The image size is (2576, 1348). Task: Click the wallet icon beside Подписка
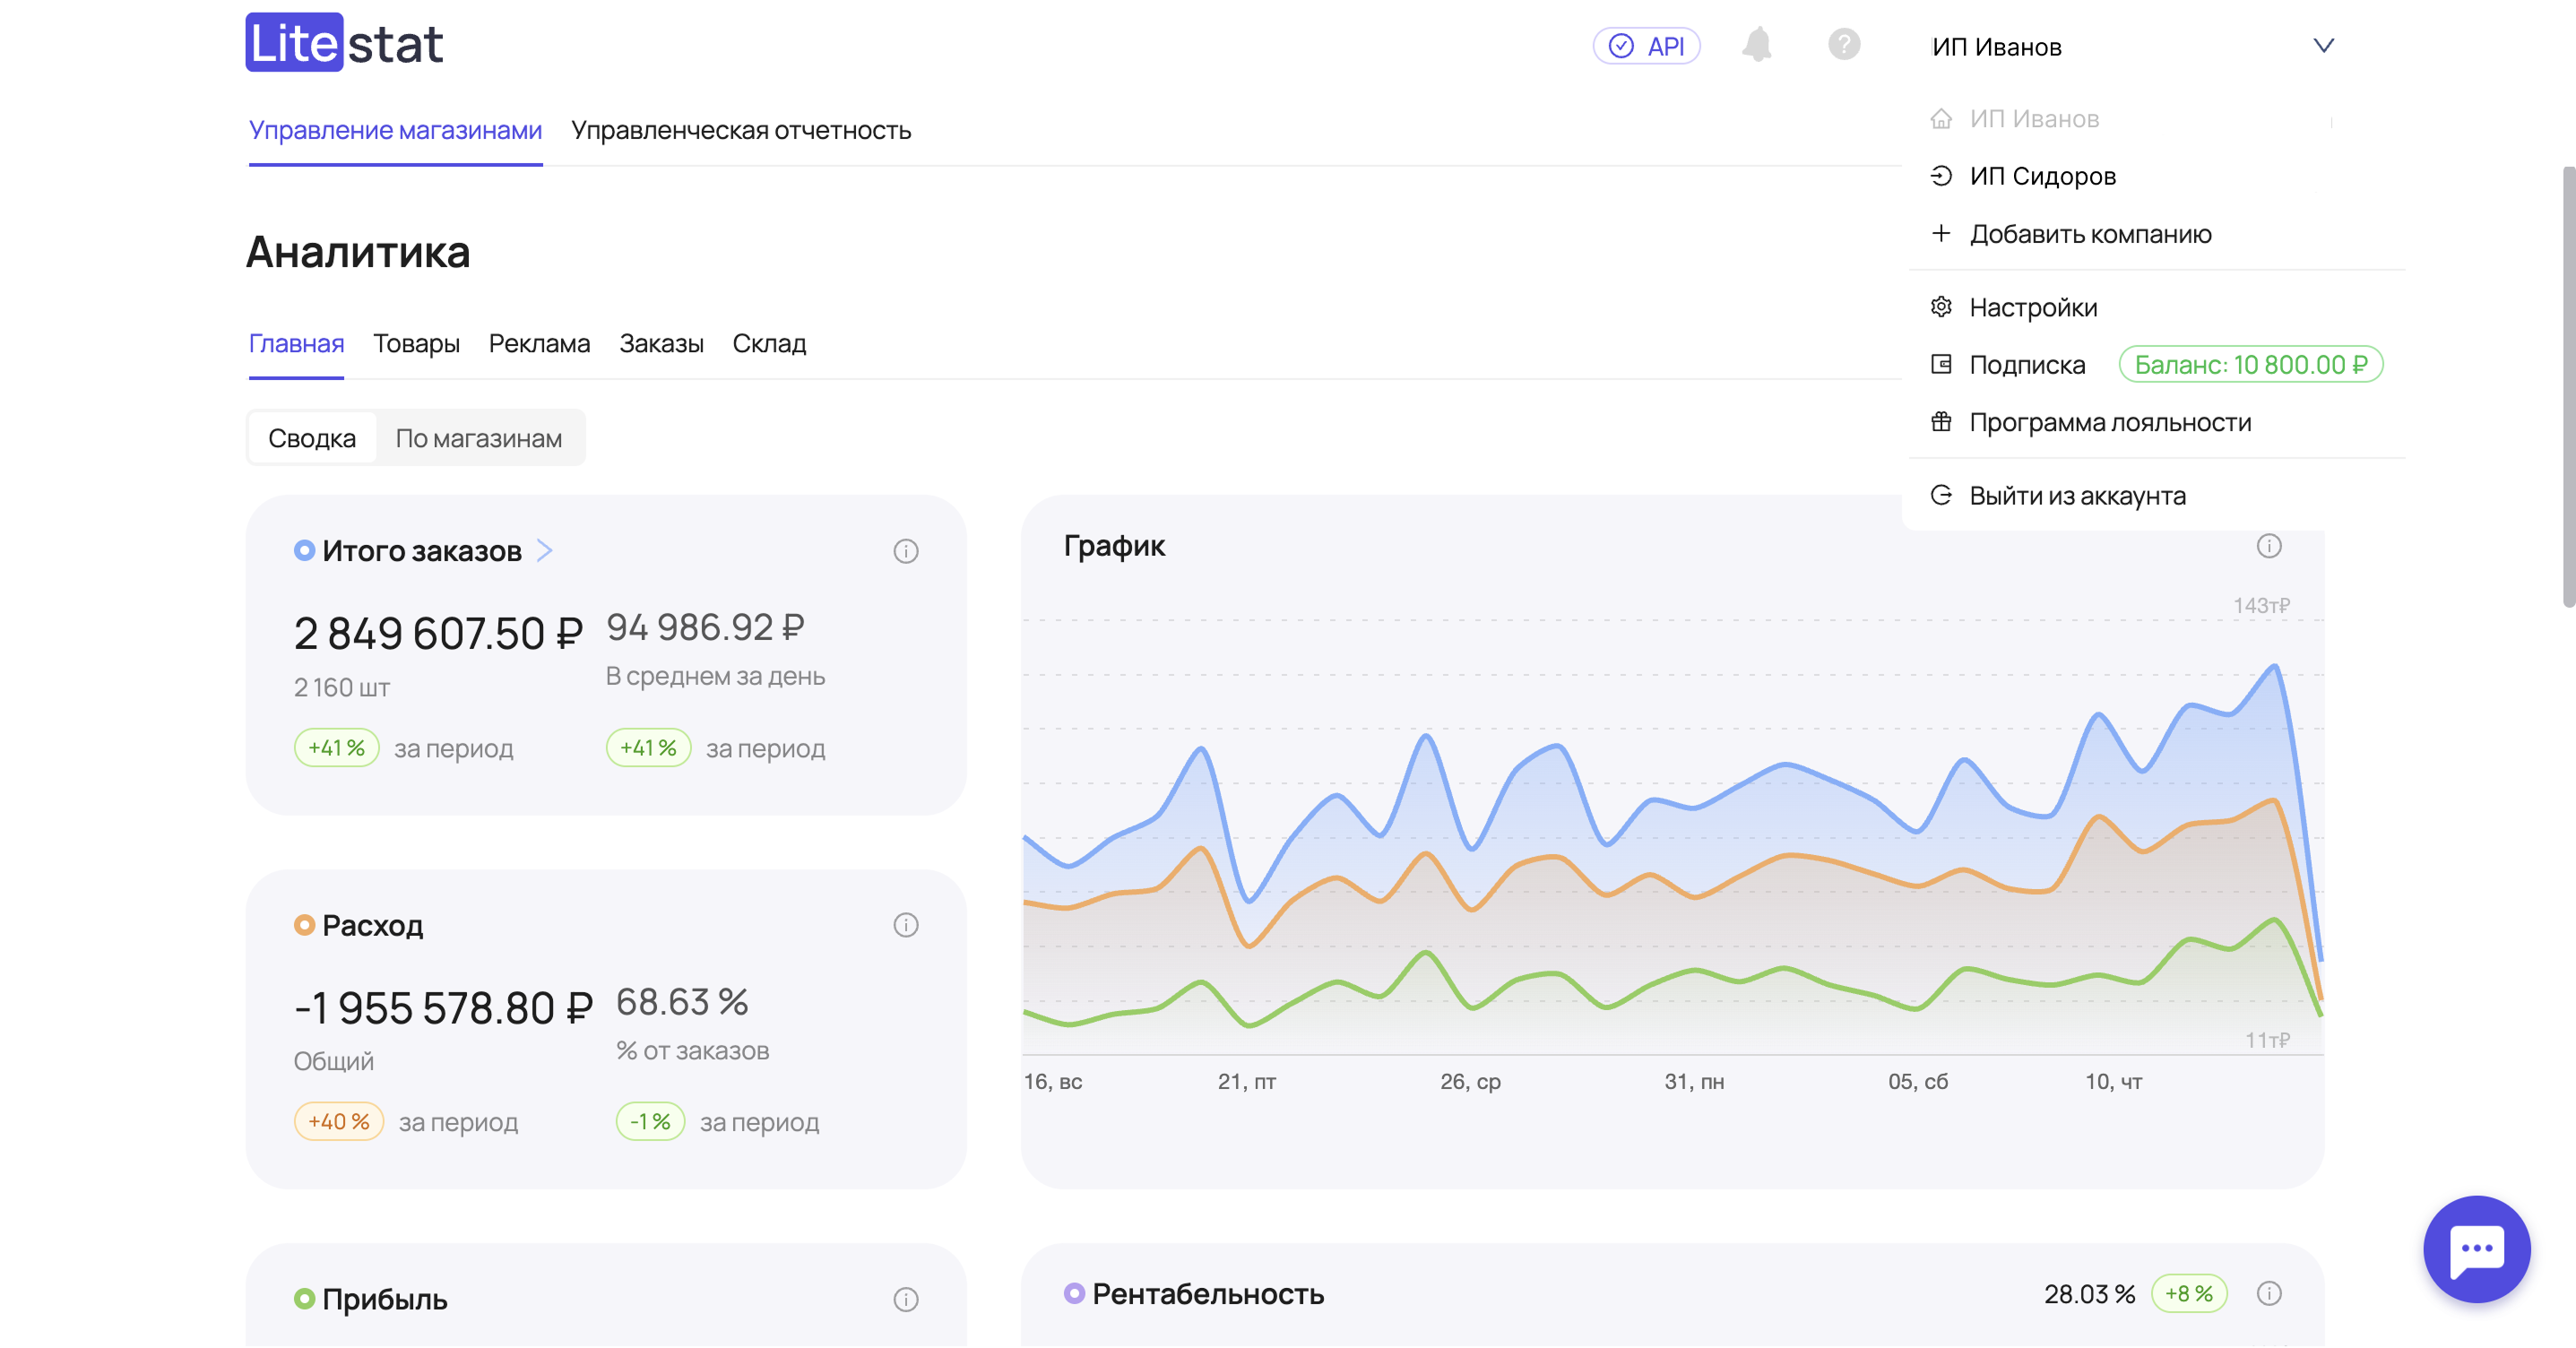click(1941, 365)
